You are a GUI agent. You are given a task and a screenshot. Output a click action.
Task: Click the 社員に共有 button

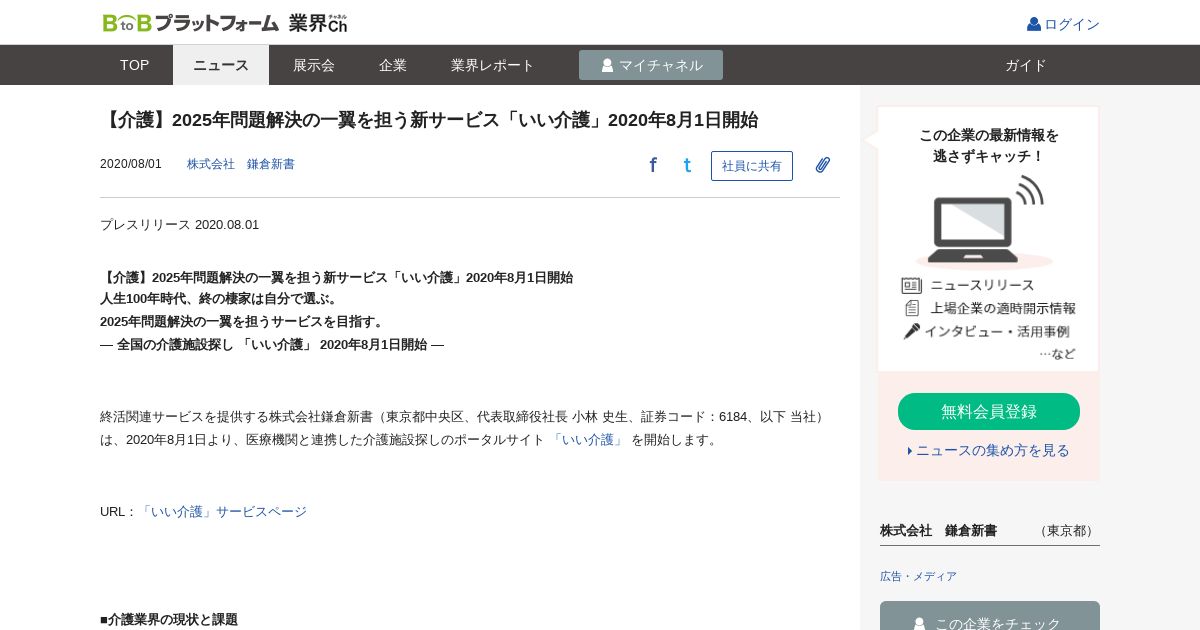[x=752, y=166]
